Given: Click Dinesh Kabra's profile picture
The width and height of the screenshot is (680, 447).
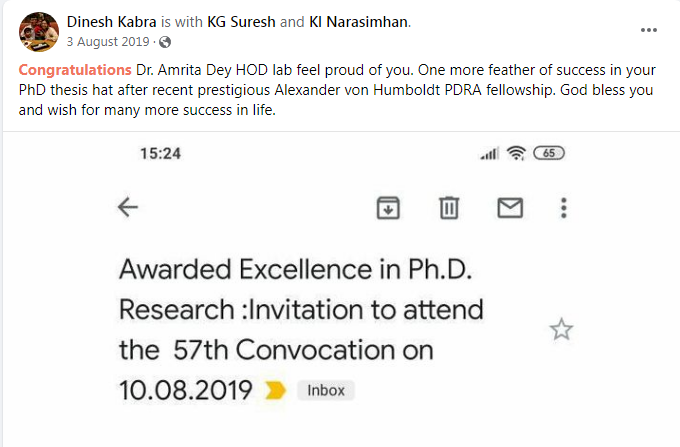Looking at the screenshot, I should click(x=39, y=31).
